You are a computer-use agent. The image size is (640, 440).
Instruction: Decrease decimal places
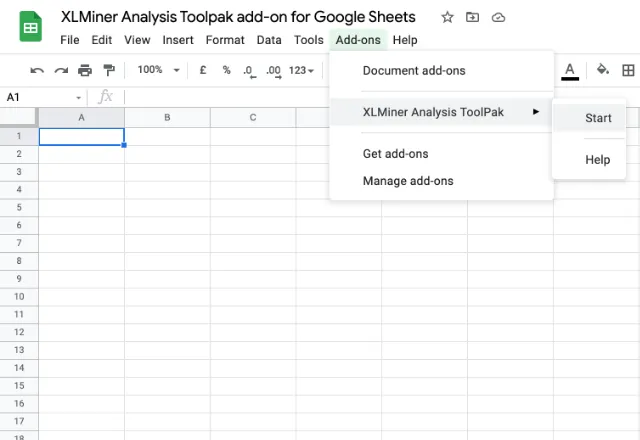click(x=249, y=71)
